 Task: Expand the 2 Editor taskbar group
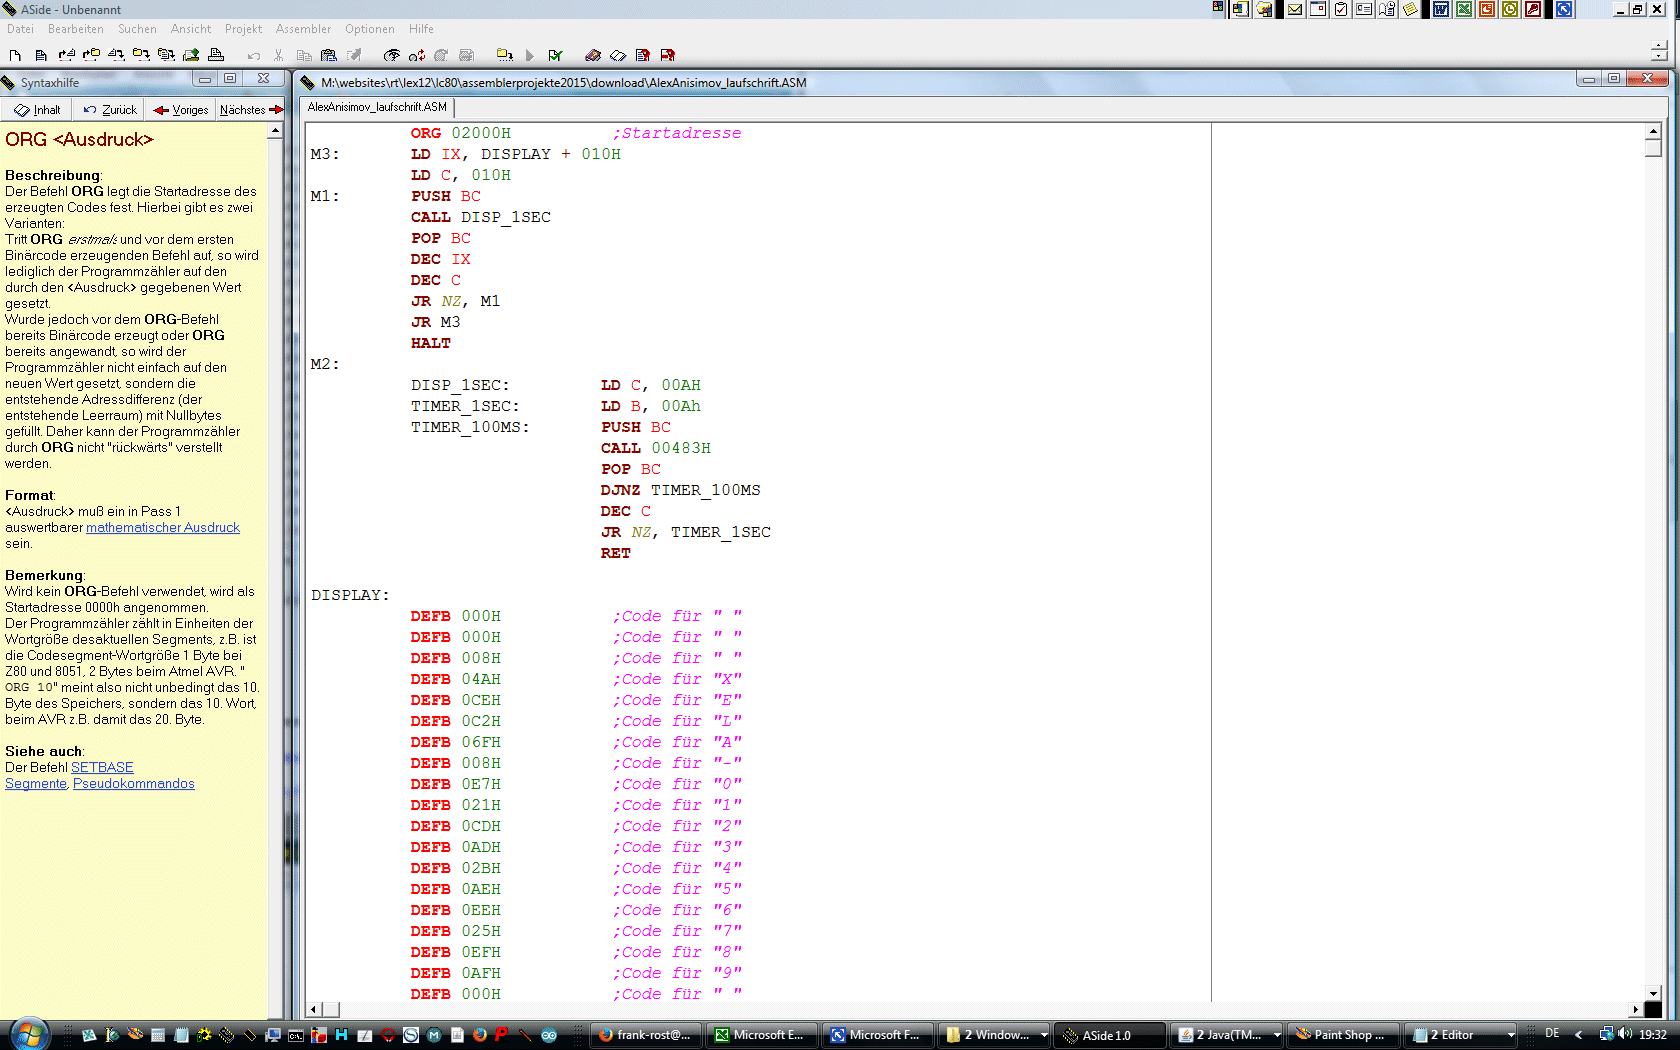coord(1511,1035)
